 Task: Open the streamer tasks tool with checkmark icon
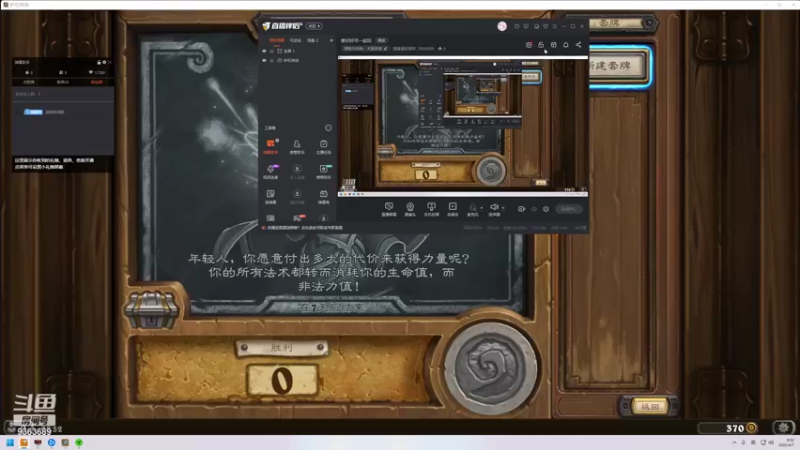323,146
